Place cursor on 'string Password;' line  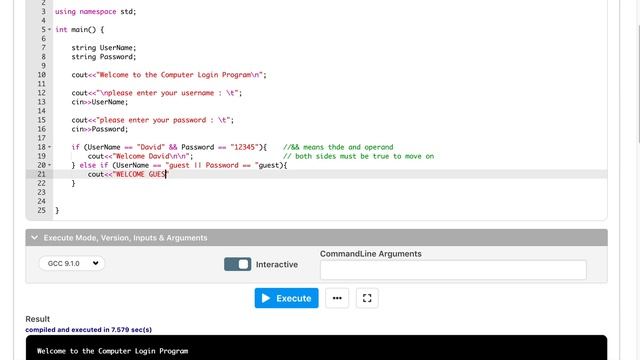tap(104, 57)
